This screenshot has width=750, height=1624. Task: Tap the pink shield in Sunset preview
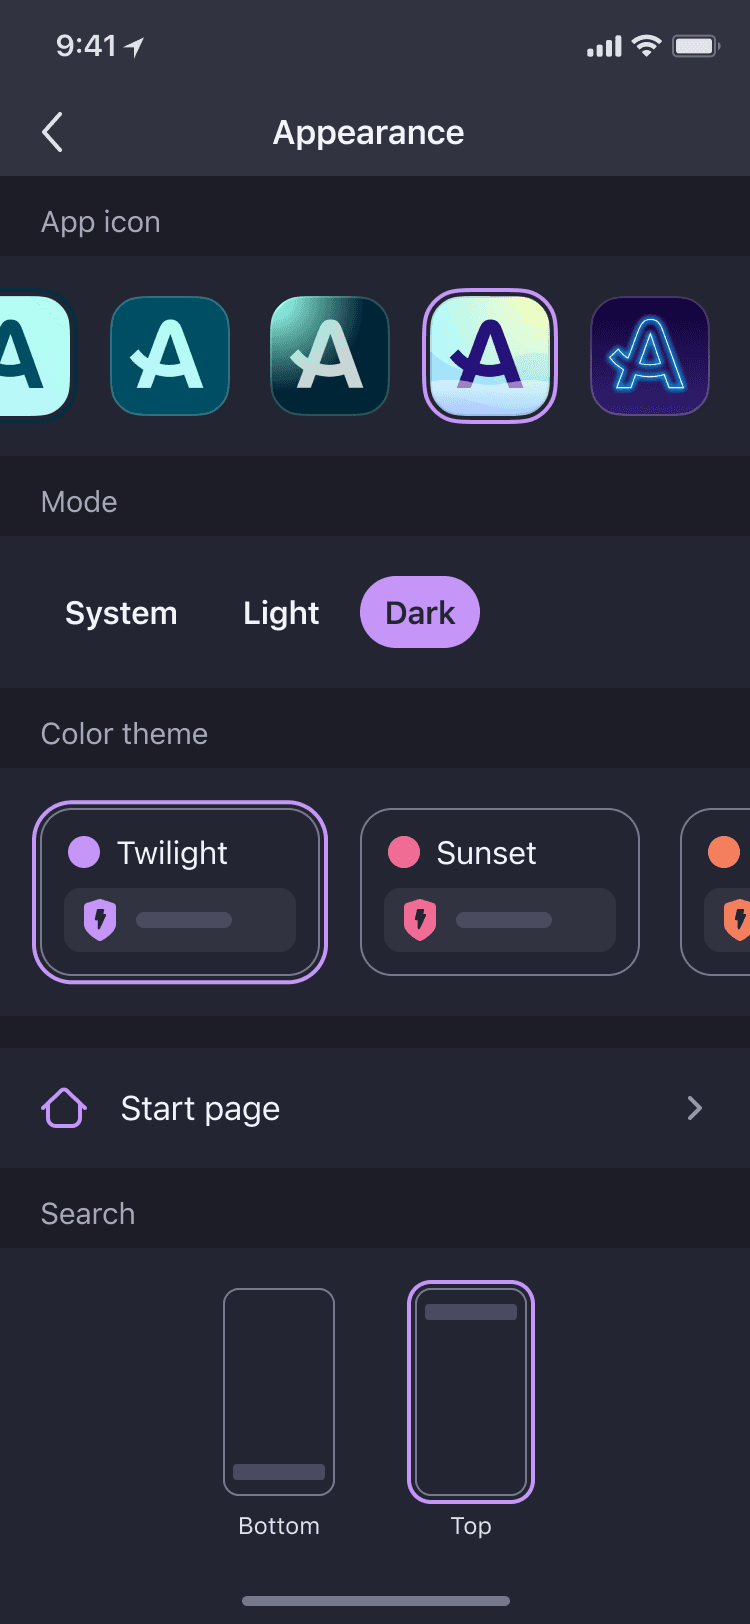420,920
